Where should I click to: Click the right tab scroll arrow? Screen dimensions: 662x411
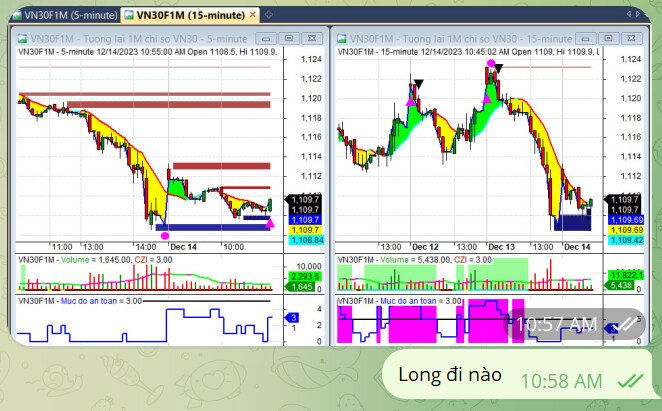(638, 14)
